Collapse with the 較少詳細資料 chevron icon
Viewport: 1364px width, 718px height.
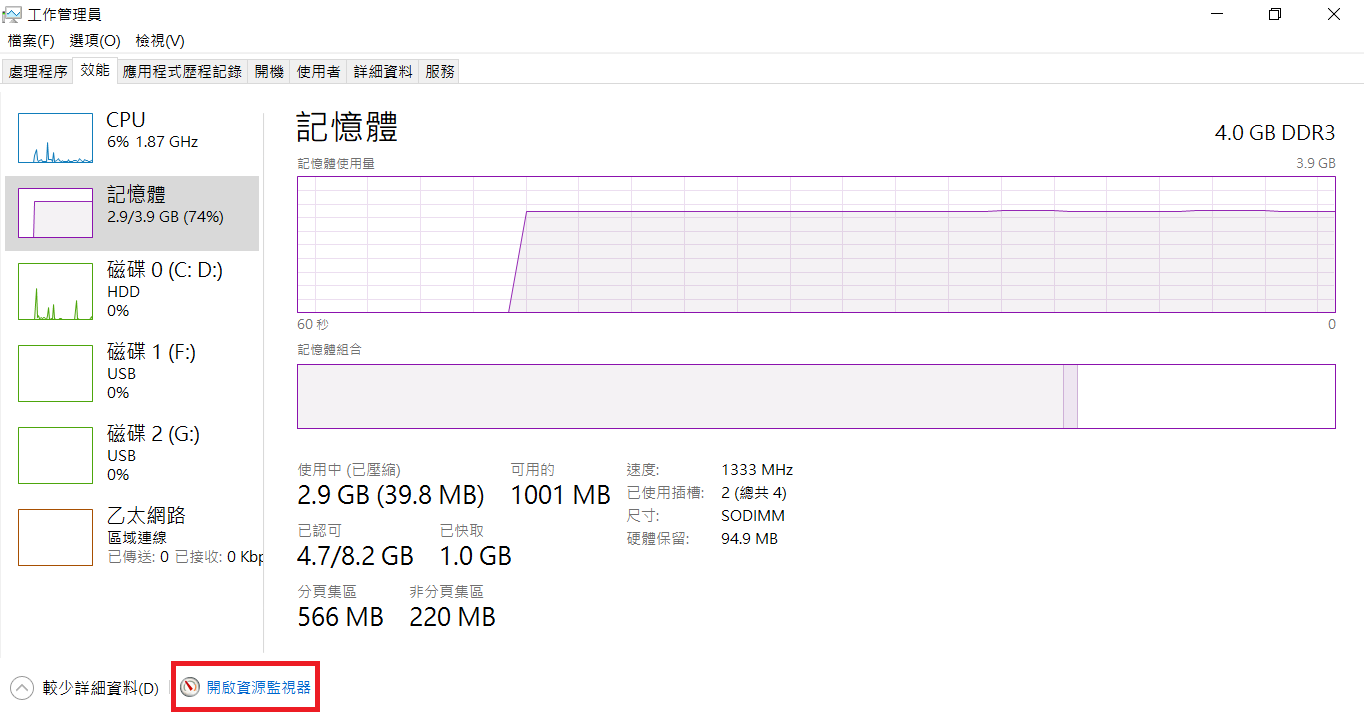22,688
